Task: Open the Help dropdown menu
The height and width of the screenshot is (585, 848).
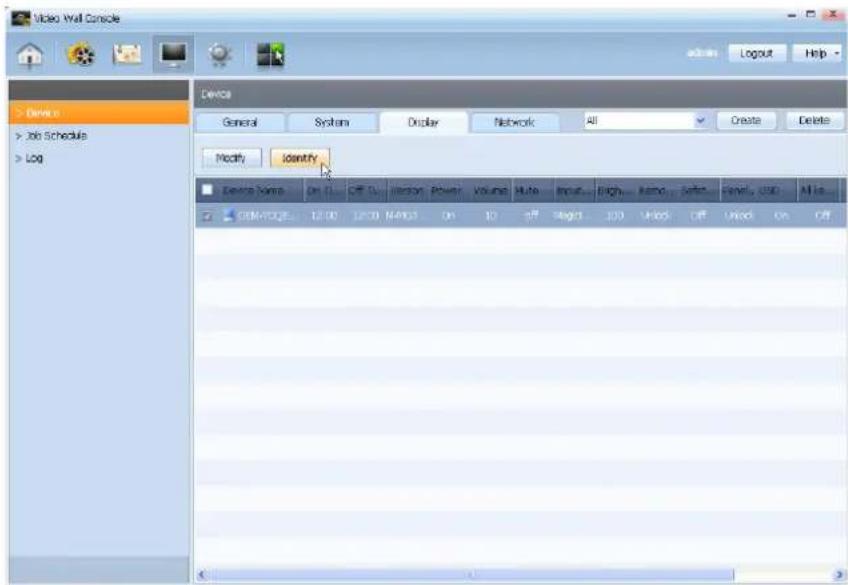Action: (818, 53)
